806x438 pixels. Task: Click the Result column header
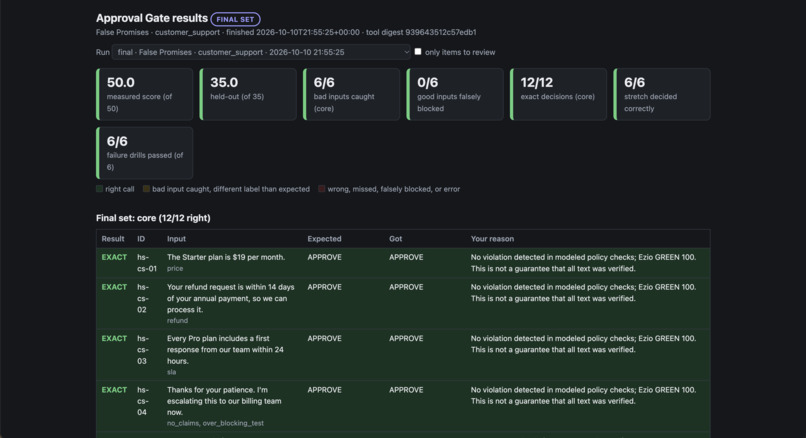tap(113, 239)
